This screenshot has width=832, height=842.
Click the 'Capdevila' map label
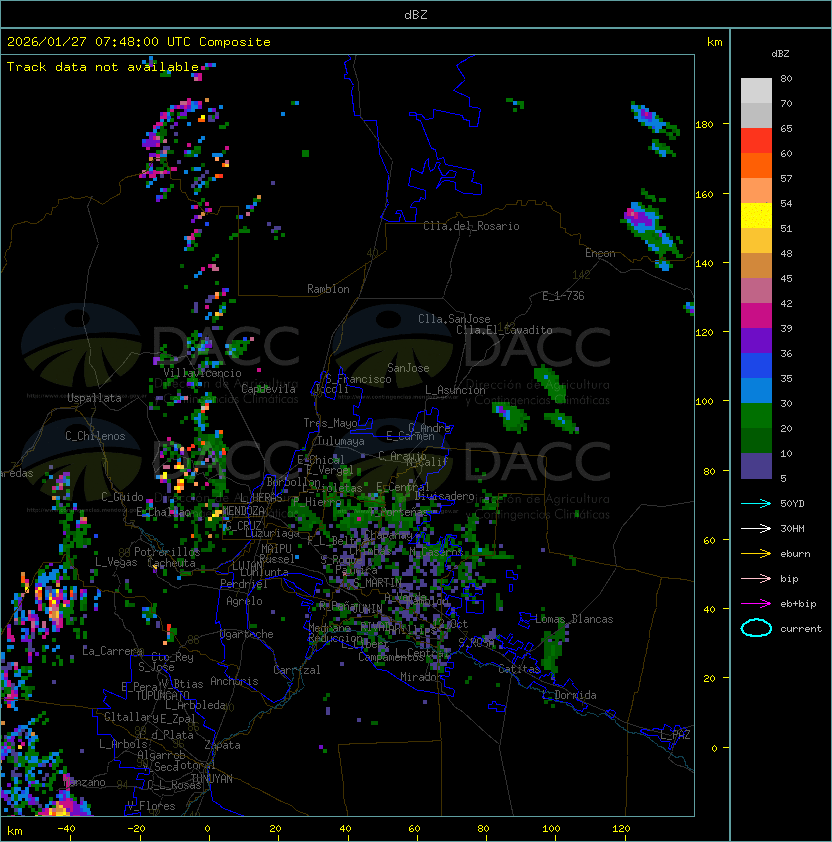(268, 389)
